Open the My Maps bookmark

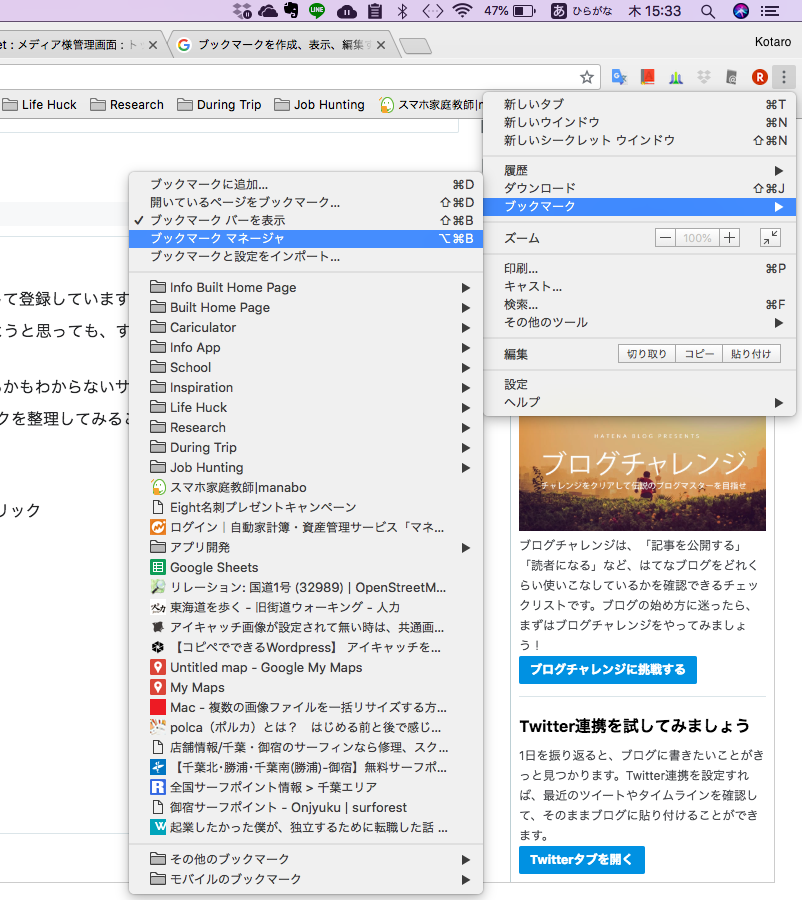pos(306,687)
